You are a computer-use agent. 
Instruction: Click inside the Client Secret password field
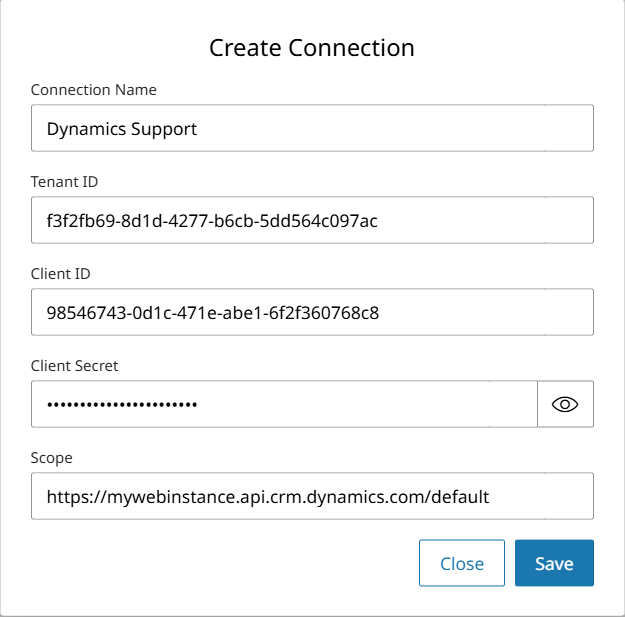tap(284, 404)
